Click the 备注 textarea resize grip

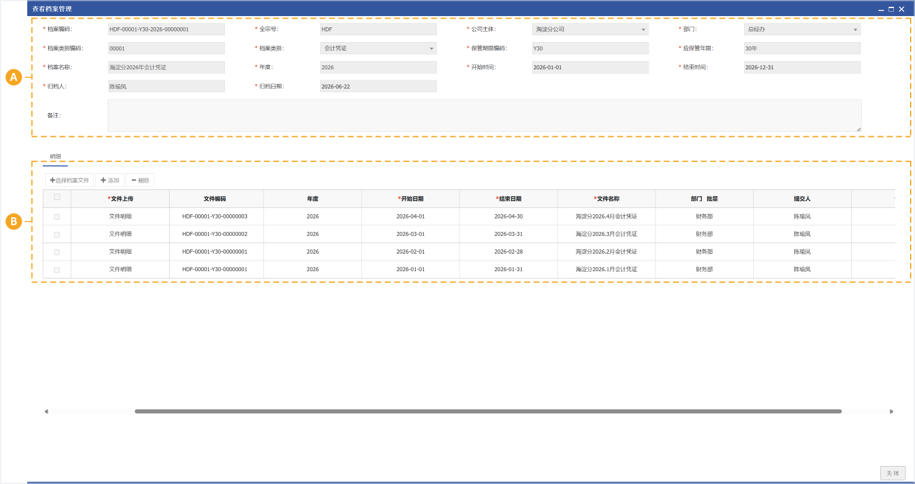pos(858,128)
